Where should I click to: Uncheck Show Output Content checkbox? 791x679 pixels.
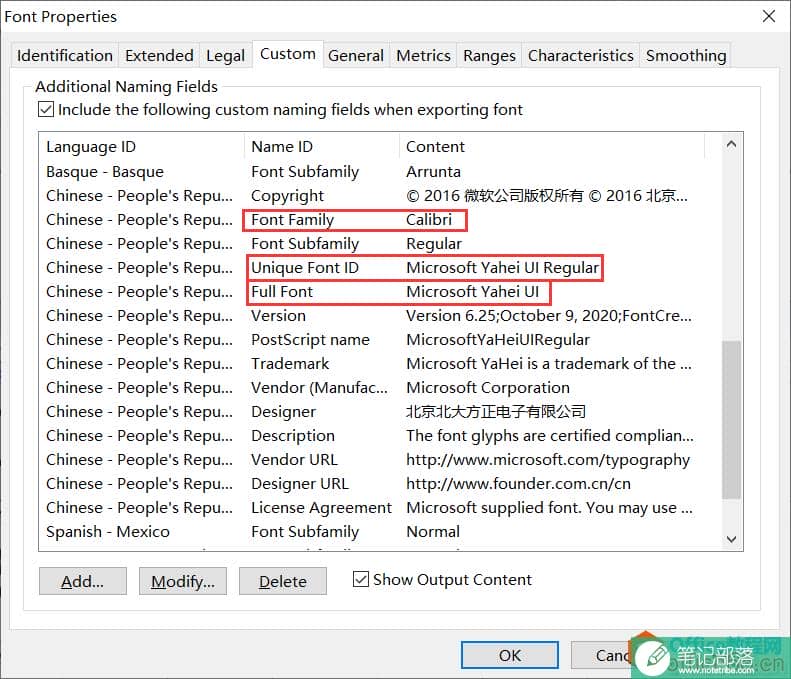coord(361,579)
